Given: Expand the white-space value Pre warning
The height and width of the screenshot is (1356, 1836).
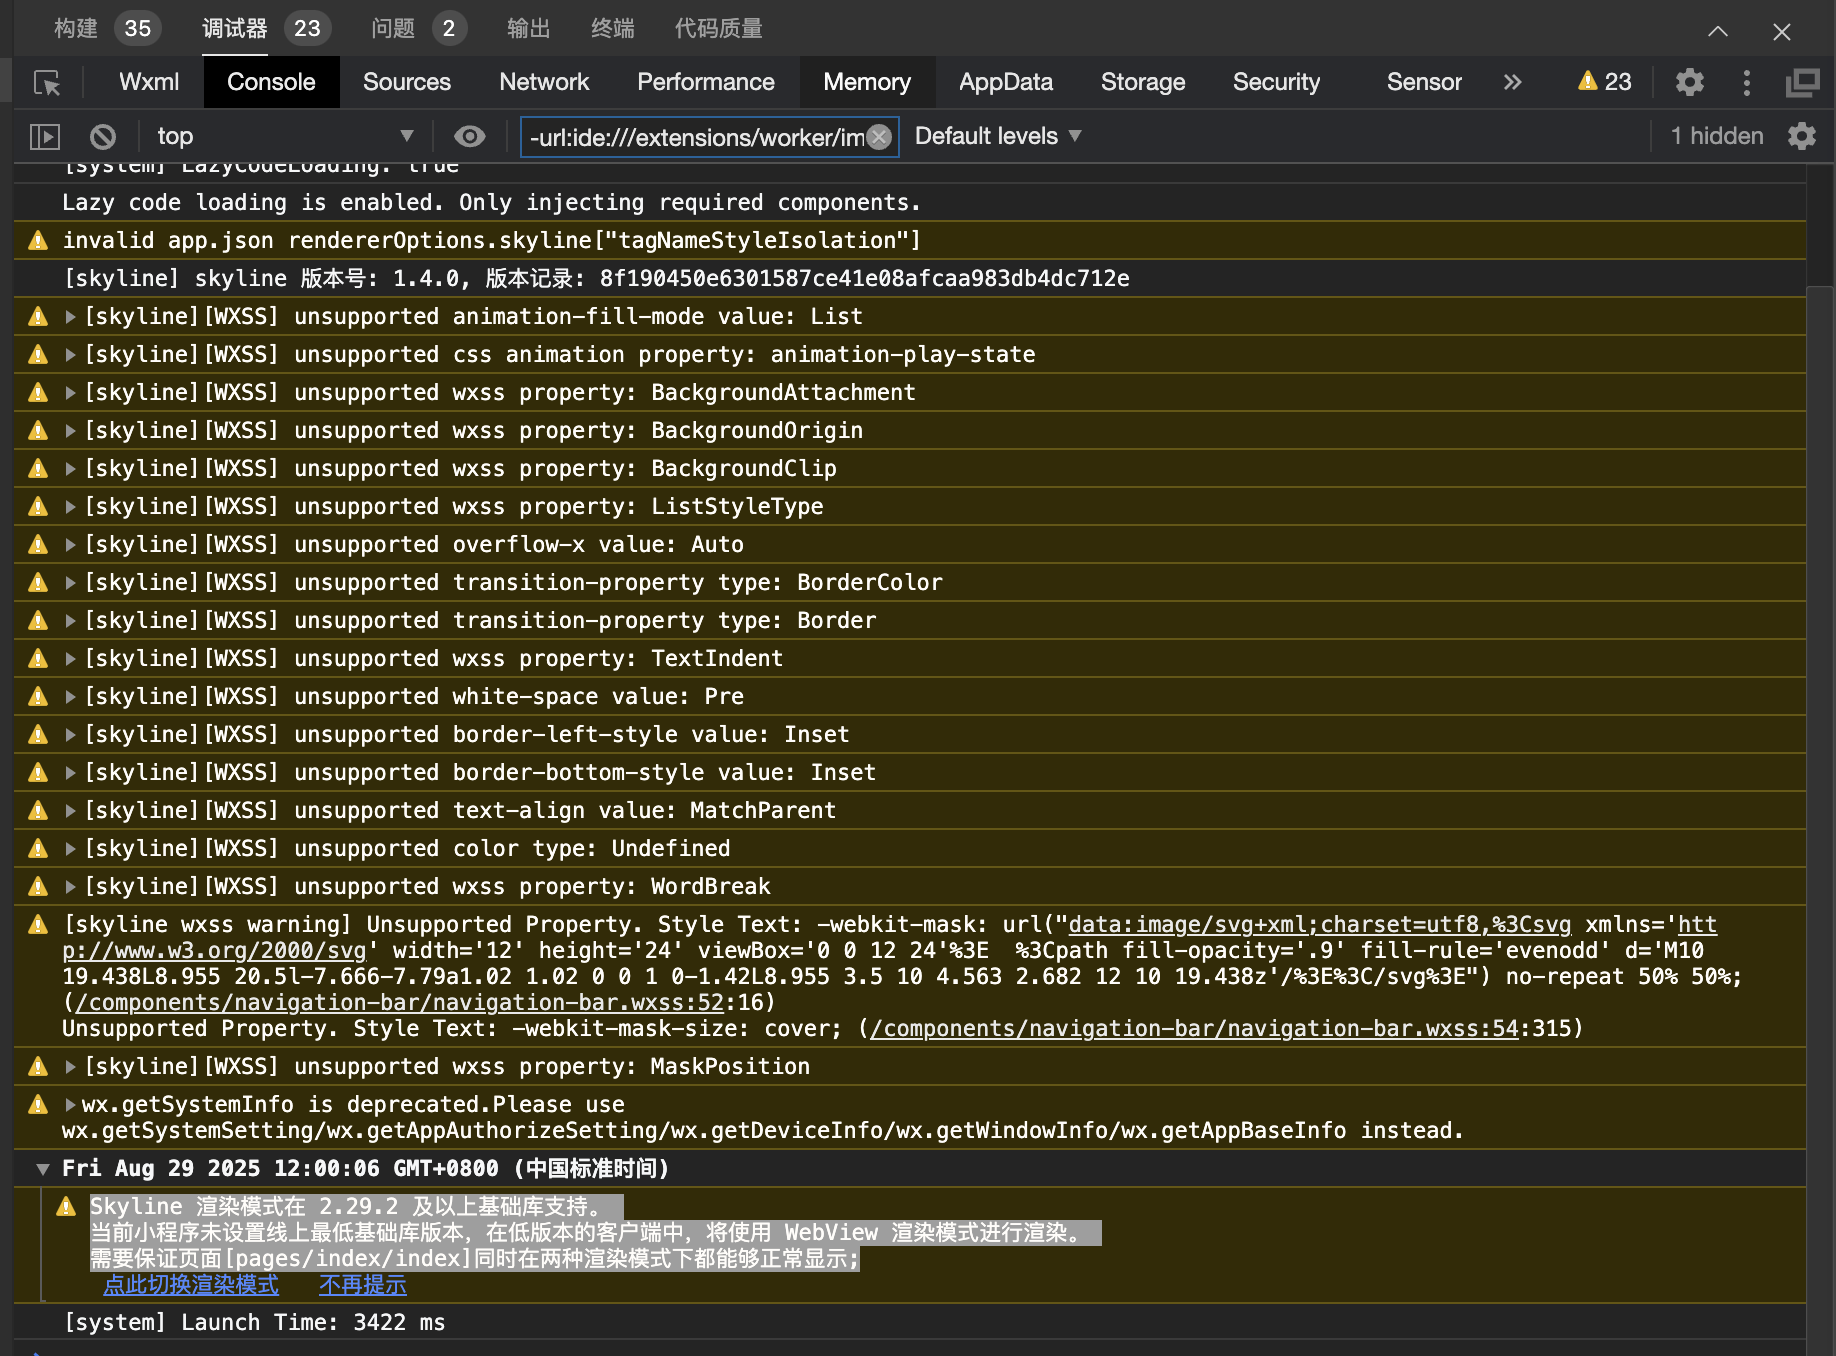Looking at the screenshot, I should tap(70, 697).
